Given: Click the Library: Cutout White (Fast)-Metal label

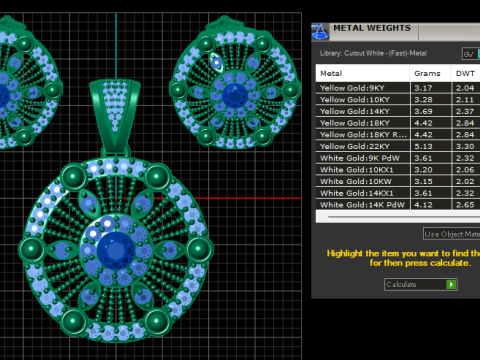Looking at the screenshot, I should [x=373, y=53].
